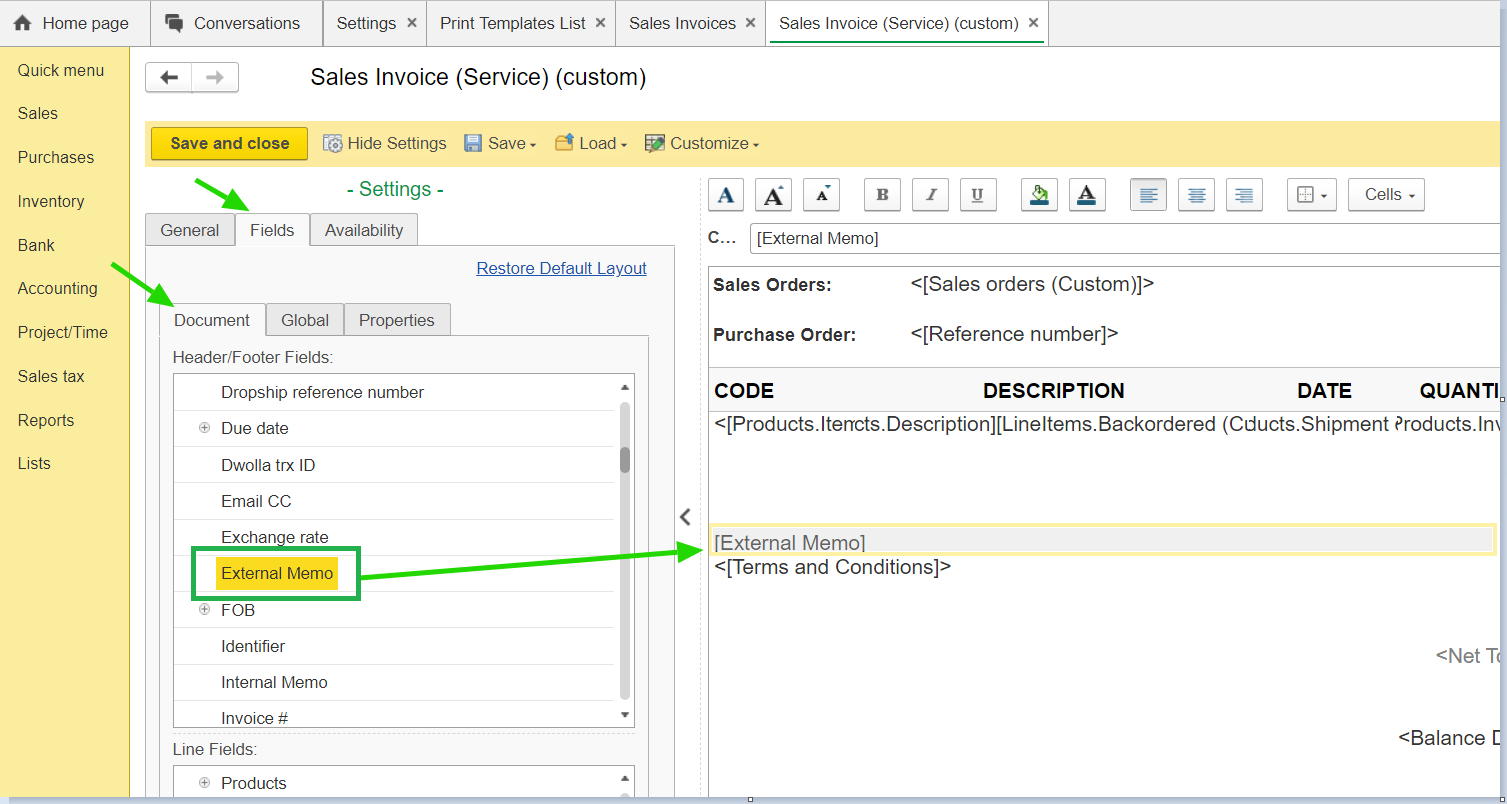The image size is (1507, 804).
Task: Open the Global fields tab
Action: coord(305,320)
